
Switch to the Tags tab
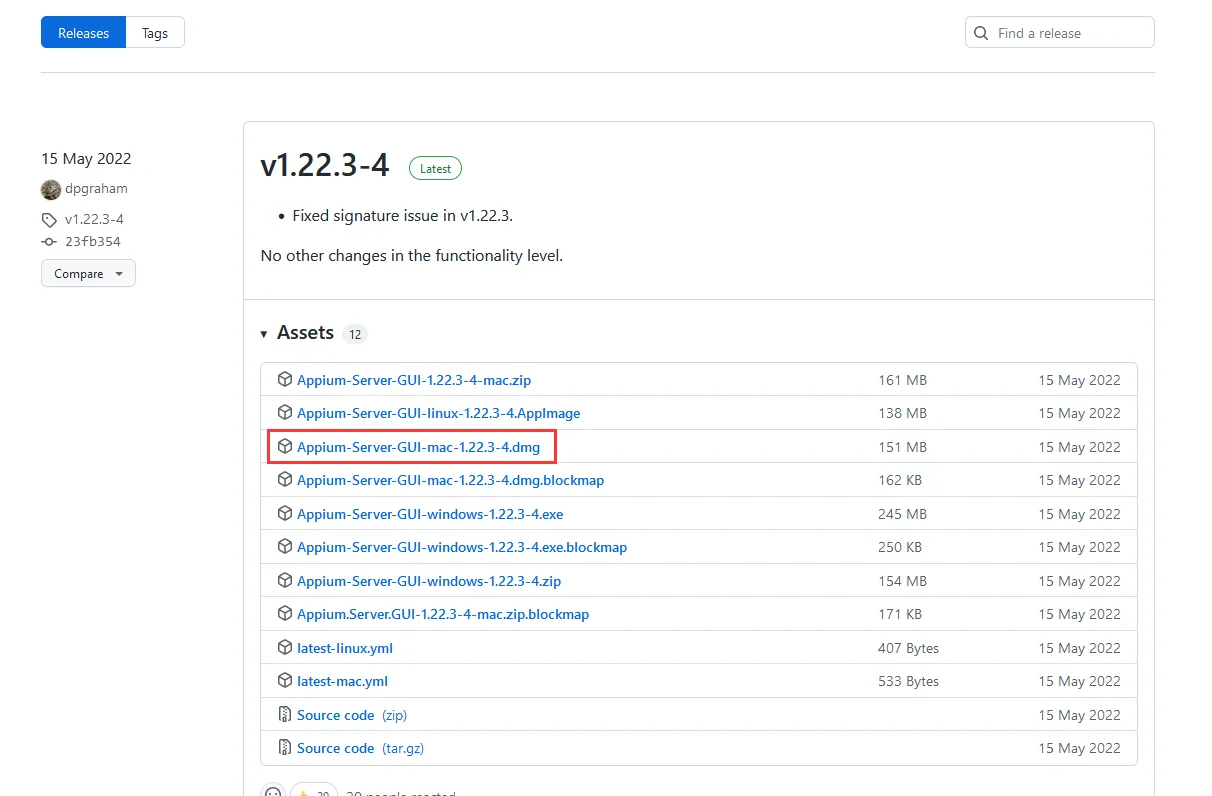tap(155, 32)
